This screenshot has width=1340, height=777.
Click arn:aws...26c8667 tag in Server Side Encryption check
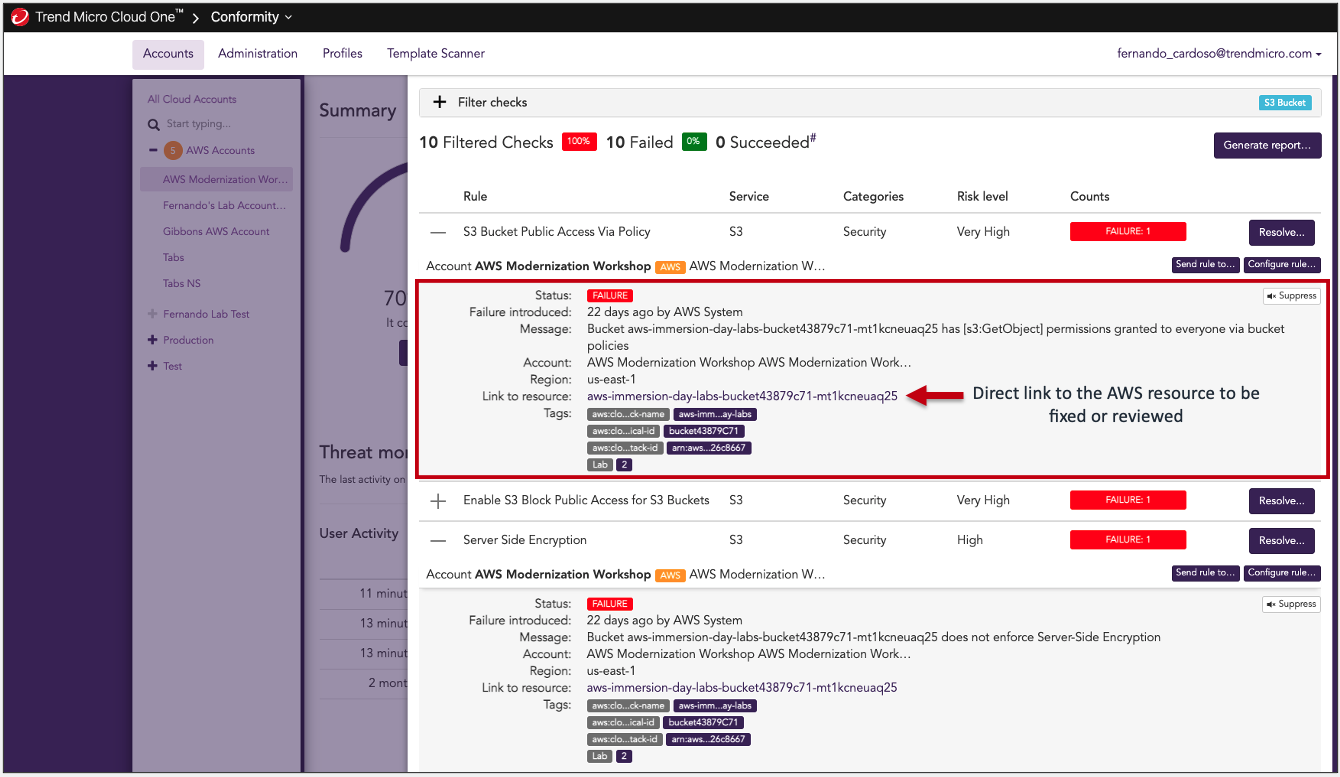pos(708,739)
